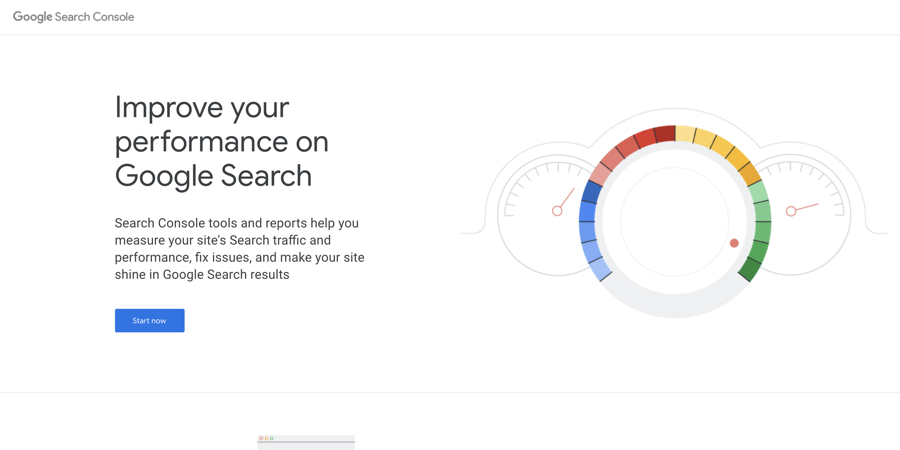Select the left gauge needle pivot circle

click(557, 211)
